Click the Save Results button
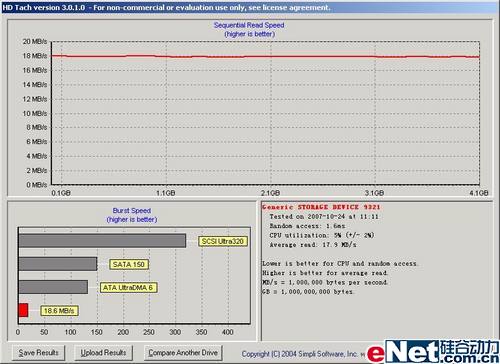 39,352
